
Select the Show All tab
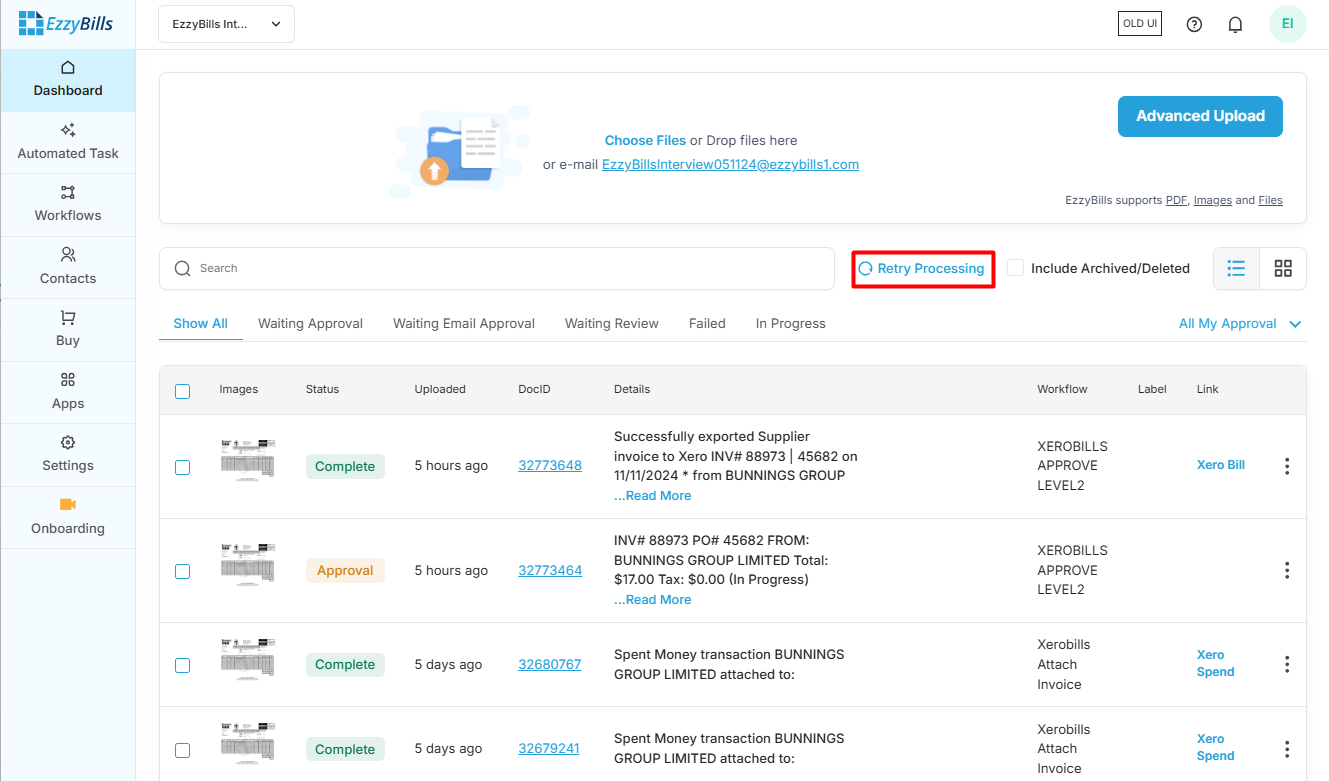click(x=201, y=324)
